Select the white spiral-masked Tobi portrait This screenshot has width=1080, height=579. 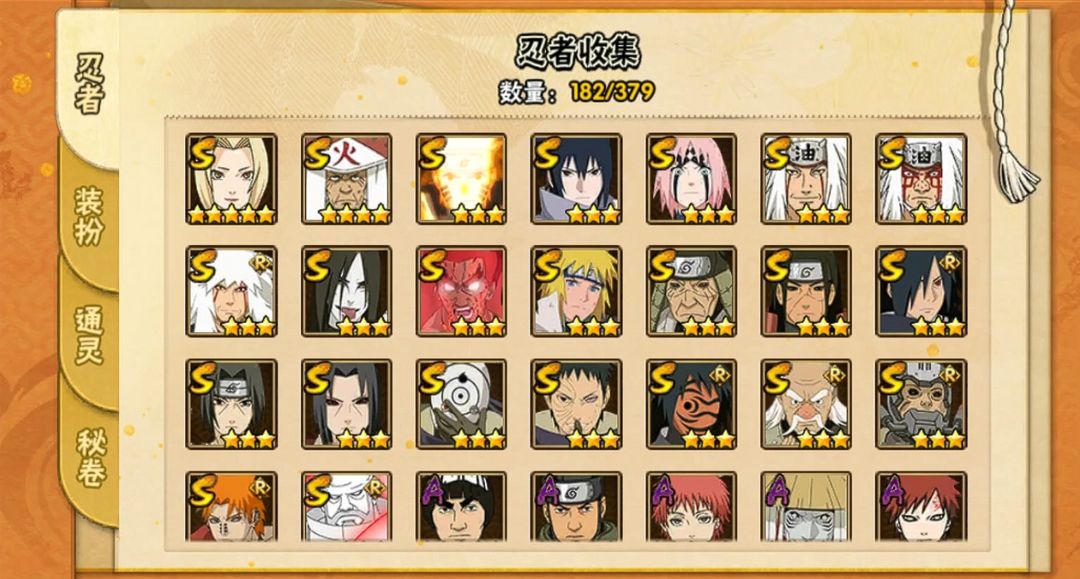point(461,404)
